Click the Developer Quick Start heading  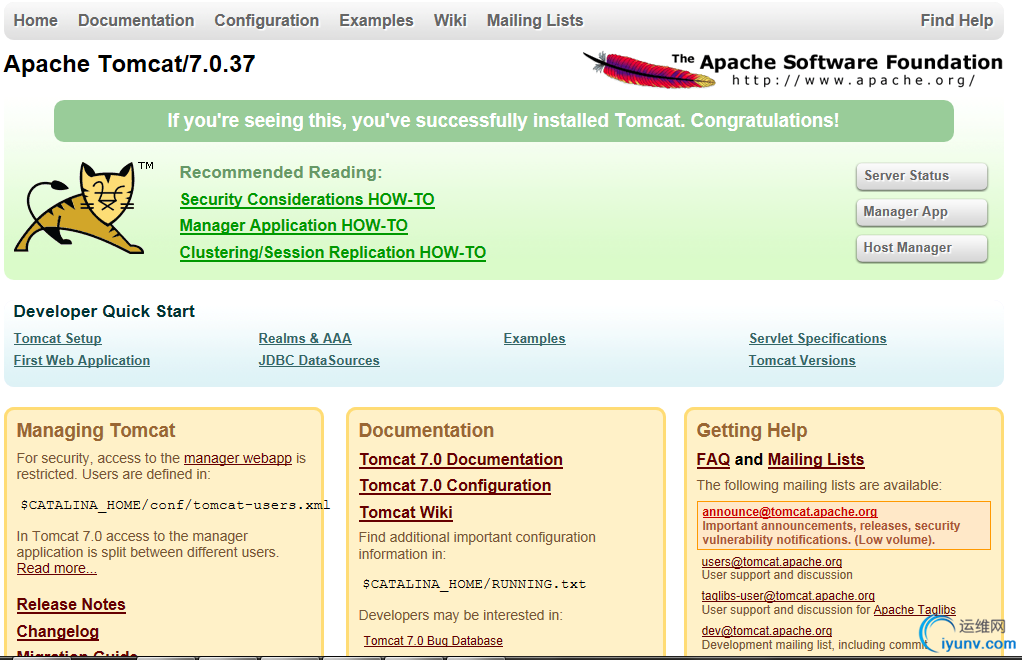tap(104, 311)
